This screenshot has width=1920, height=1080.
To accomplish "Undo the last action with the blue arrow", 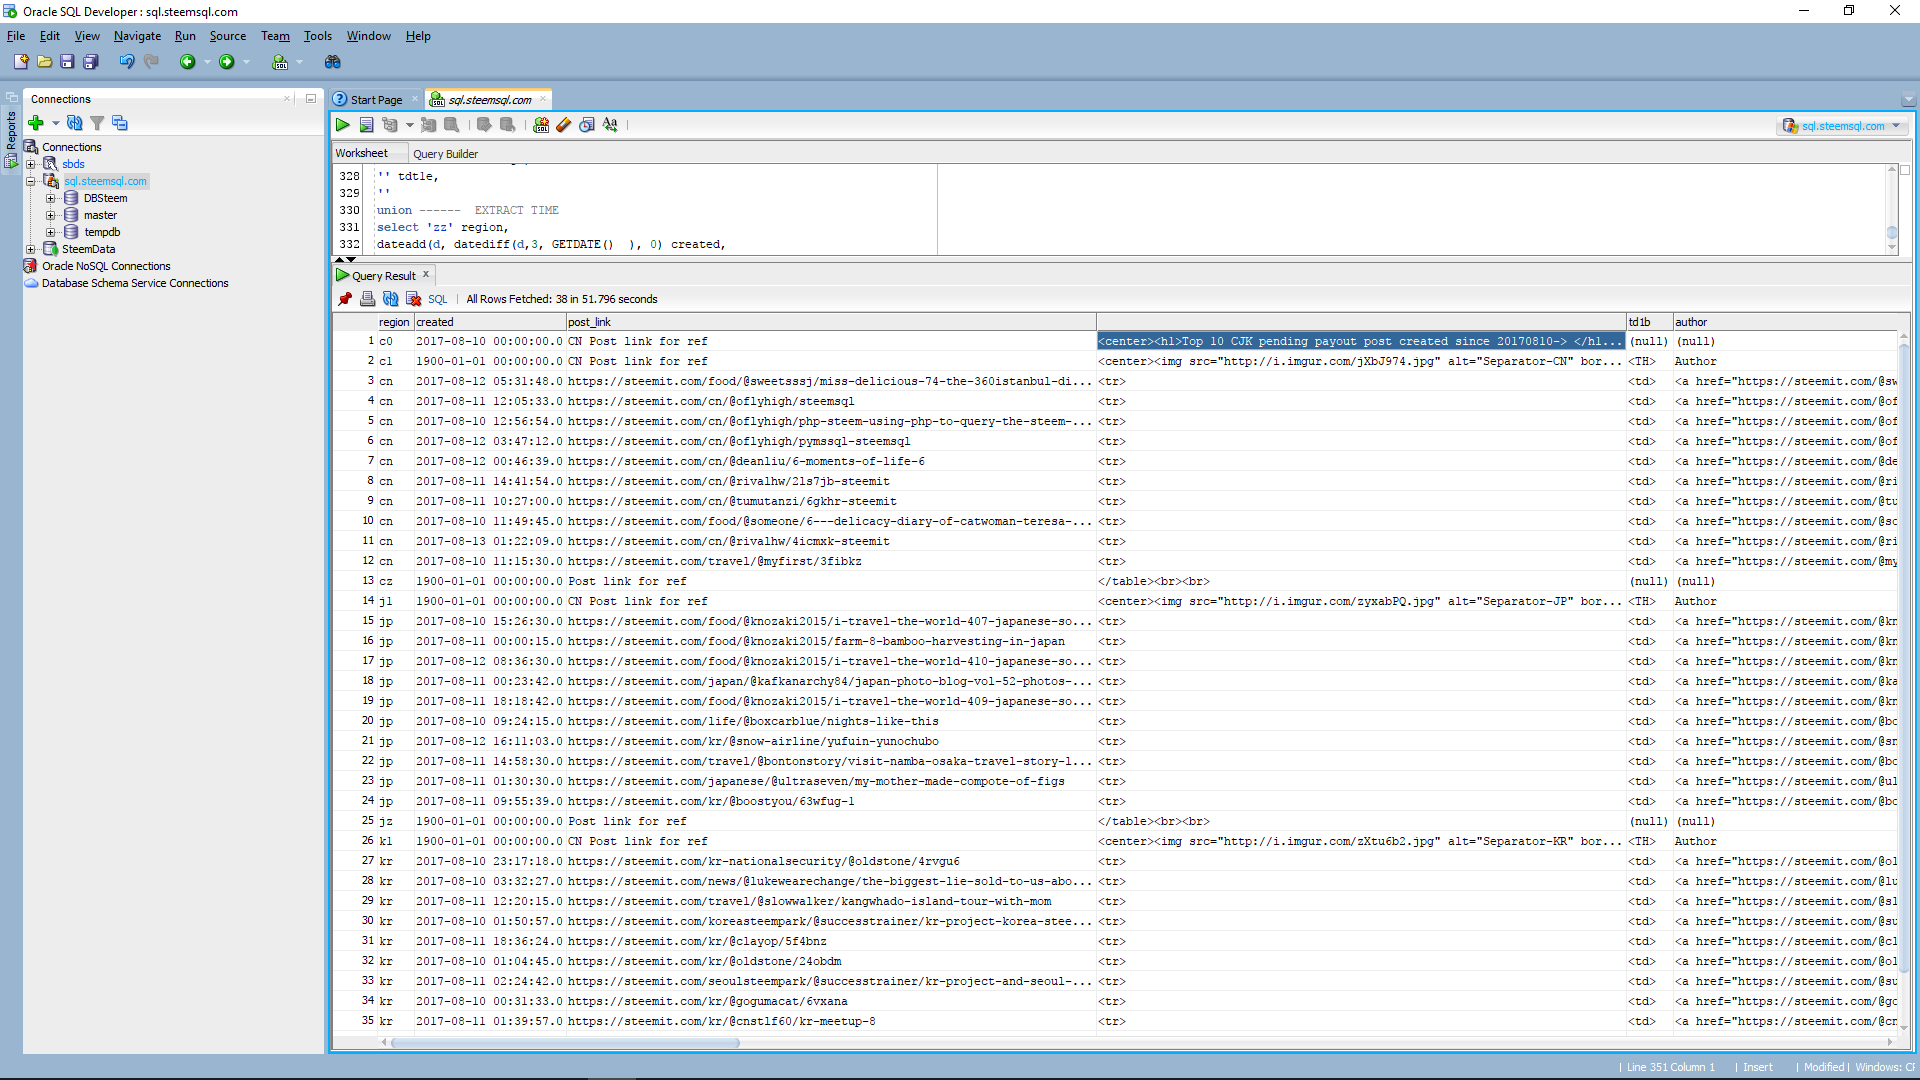I will coord(126,62).
